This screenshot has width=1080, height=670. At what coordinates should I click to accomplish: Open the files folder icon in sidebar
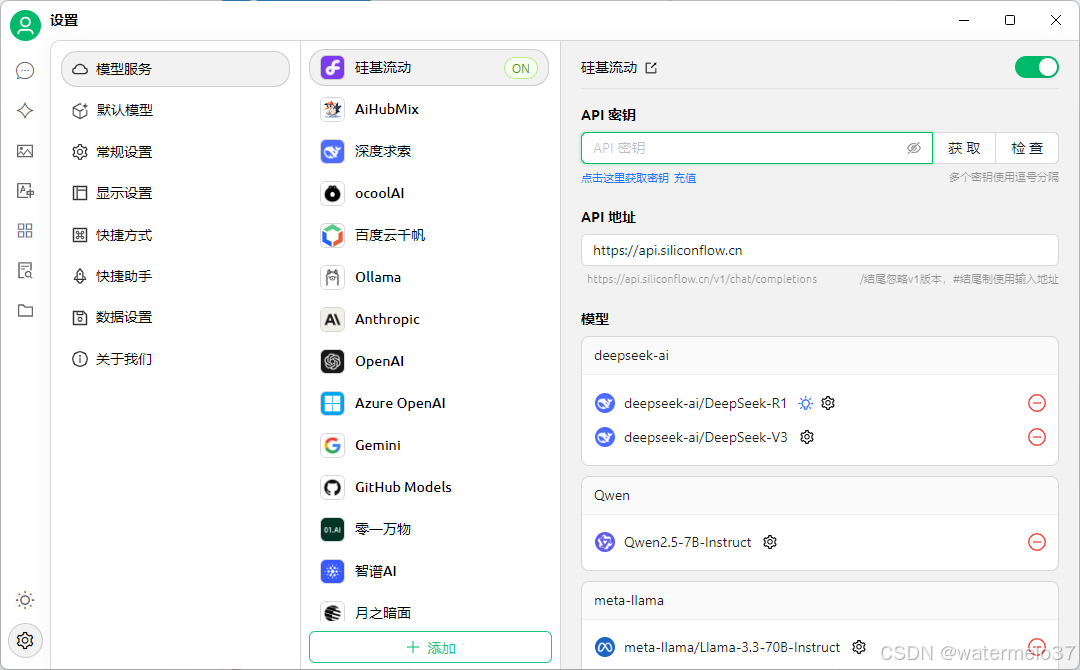click(x=25, y=311)
